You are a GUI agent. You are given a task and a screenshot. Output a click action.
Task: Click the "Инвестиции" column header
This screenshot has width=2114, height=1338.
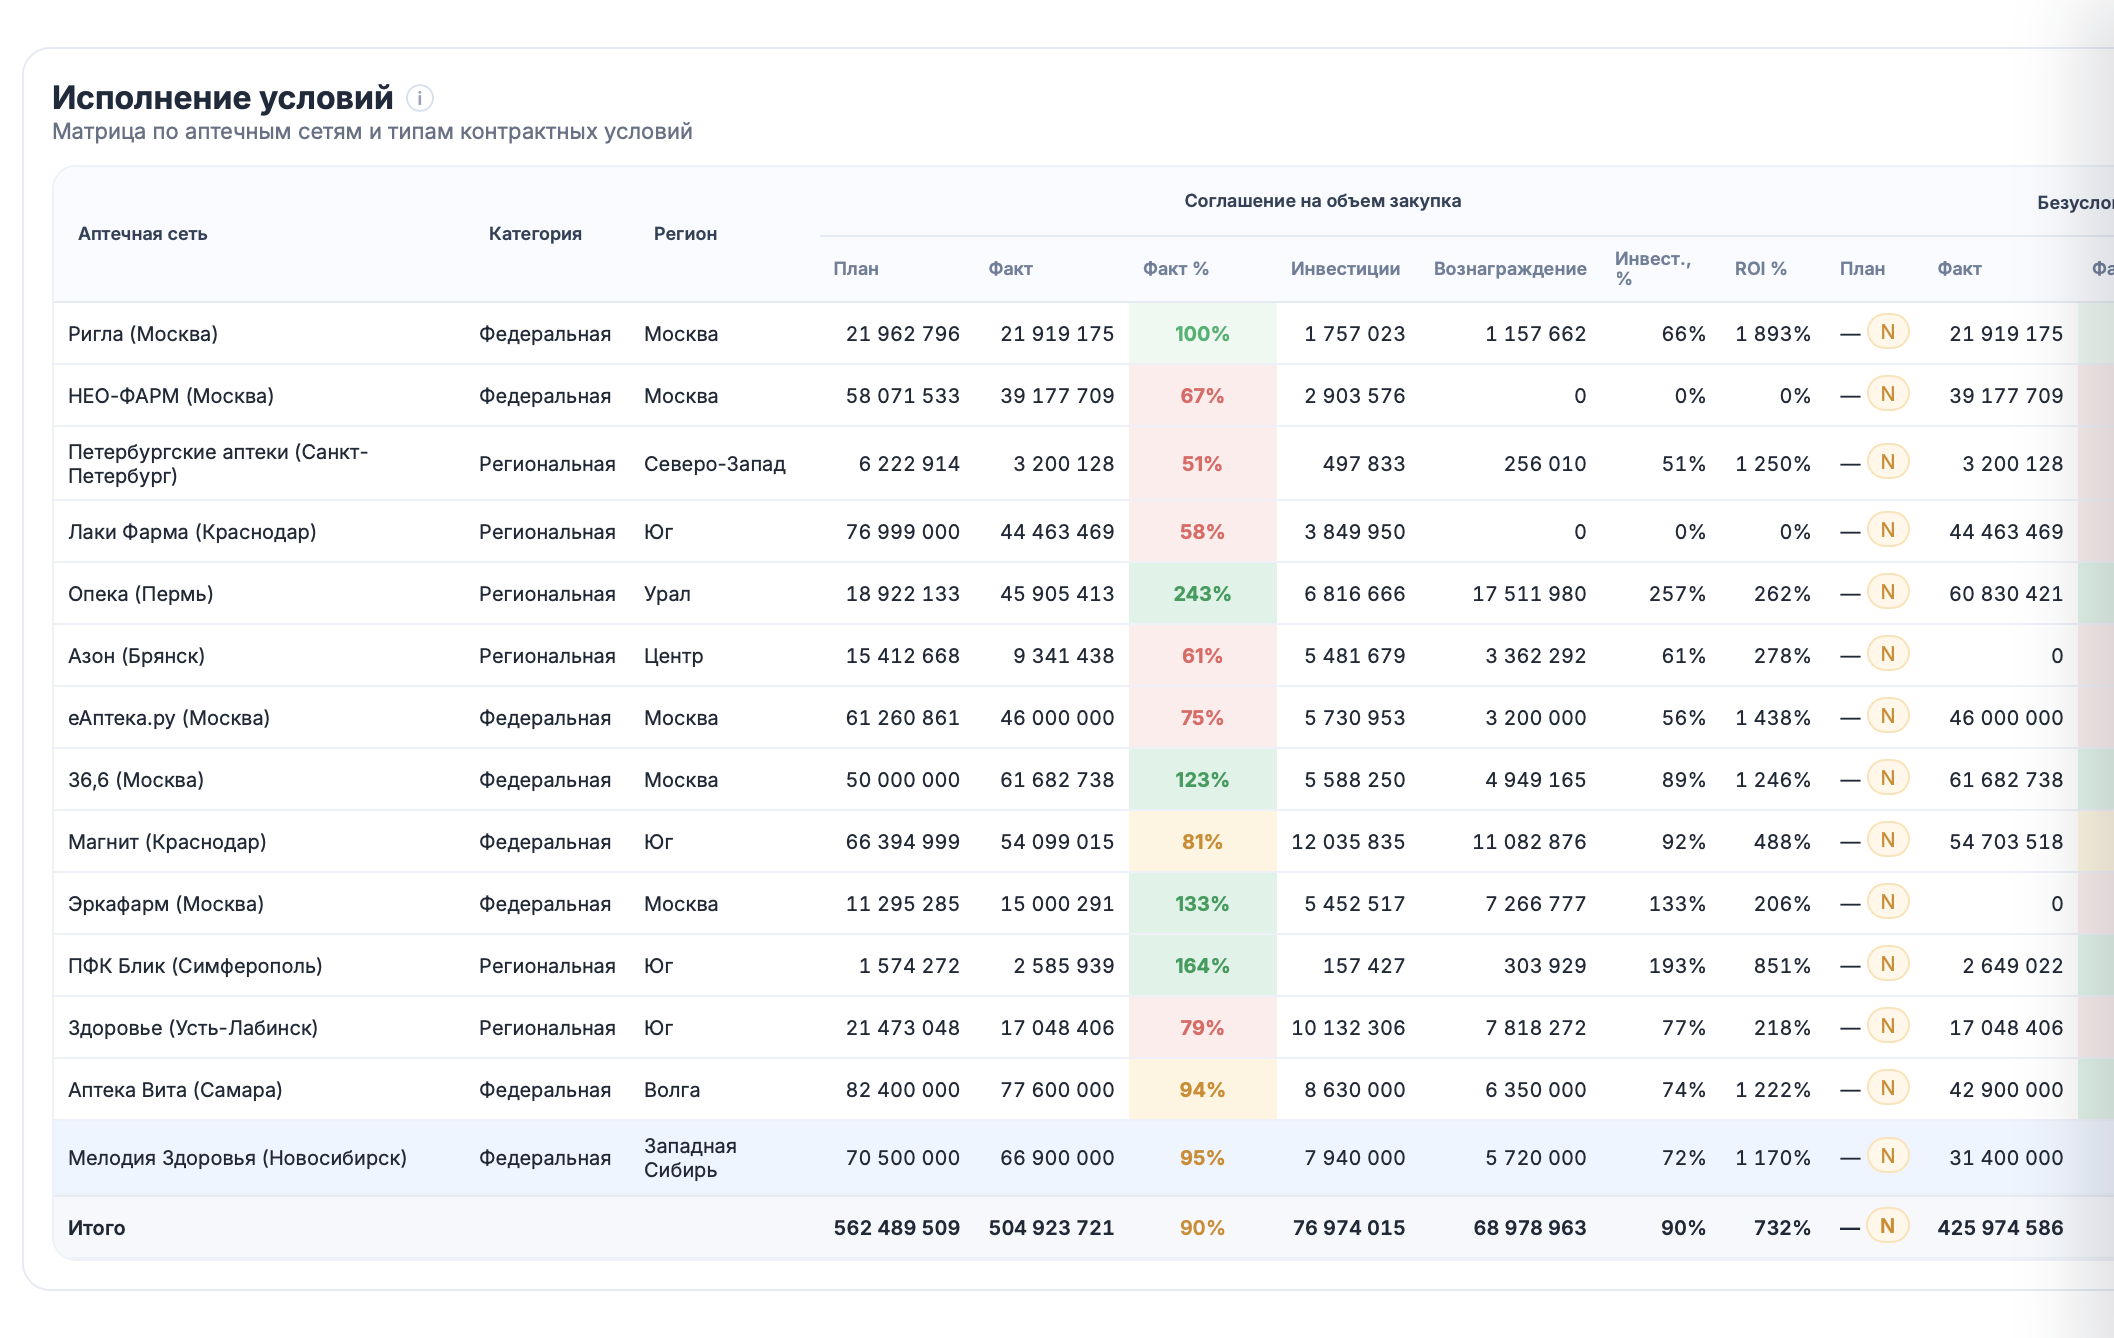1345,268
